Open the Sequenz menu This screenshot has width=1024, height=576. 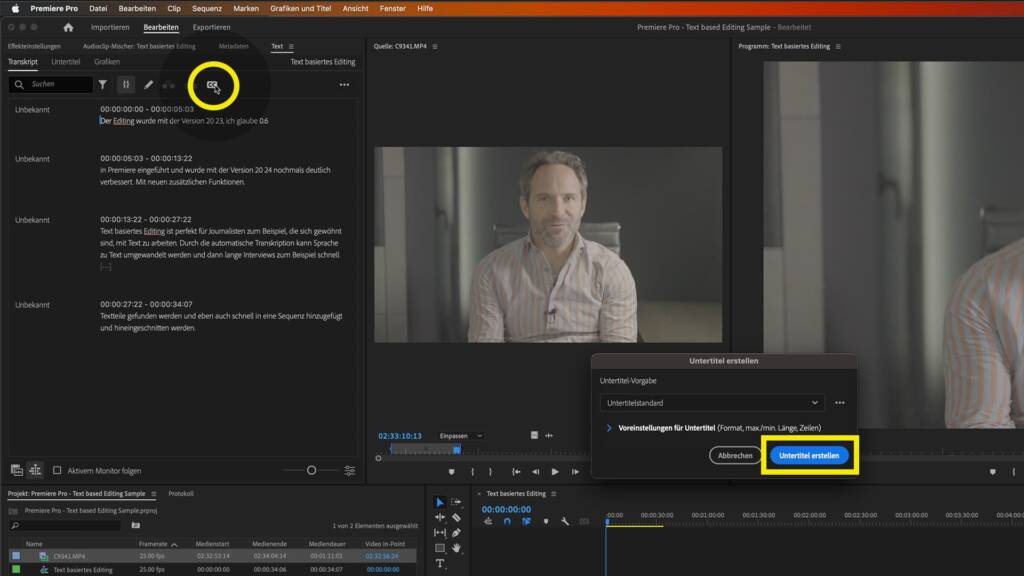[207, 8]
